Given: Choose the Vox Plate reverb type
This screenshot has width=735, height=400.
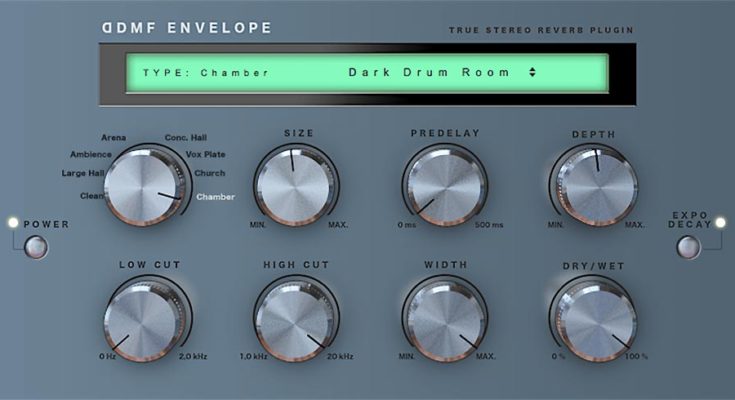Looking at the screenshot, I should point(206,155).
